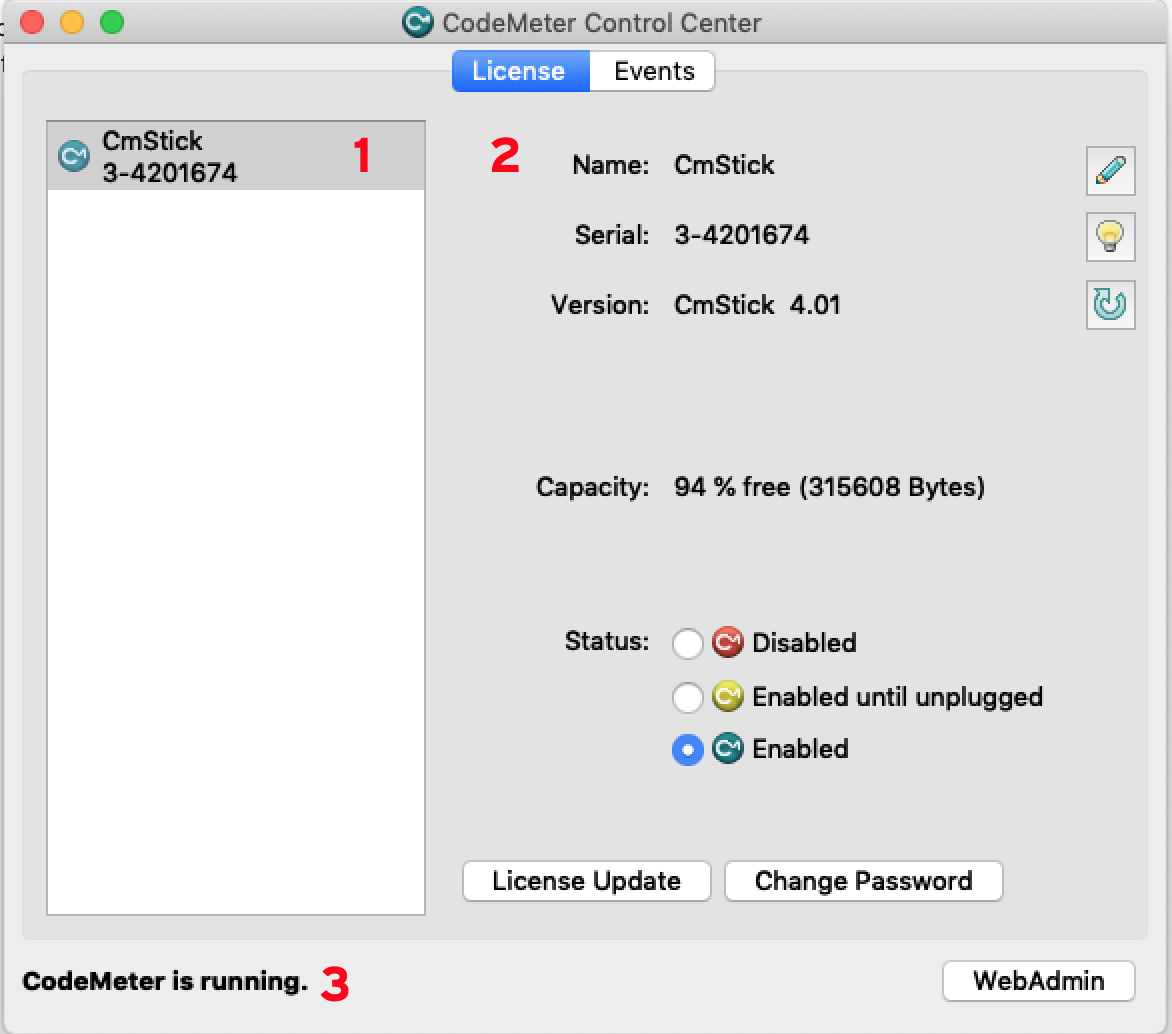Select the Disabled radio button
This screenshot has width=1172, height=1034.
click(688, 643)
